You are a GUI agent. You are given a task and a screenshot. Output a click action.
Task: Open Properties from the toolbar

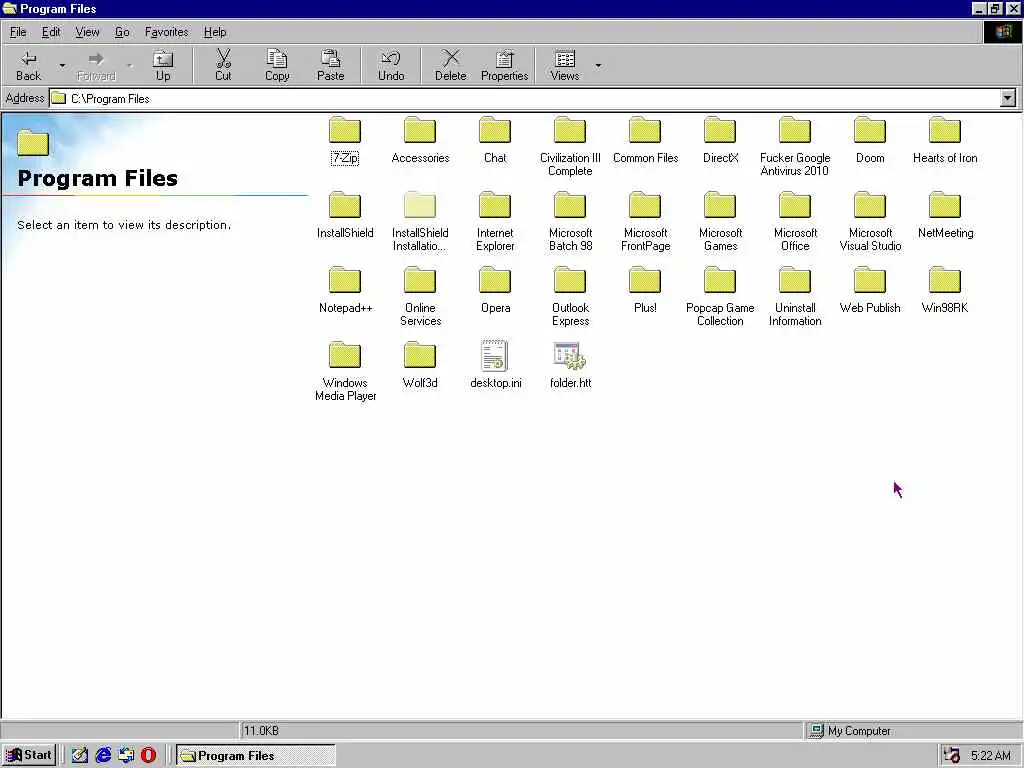(x=504, y=65)
